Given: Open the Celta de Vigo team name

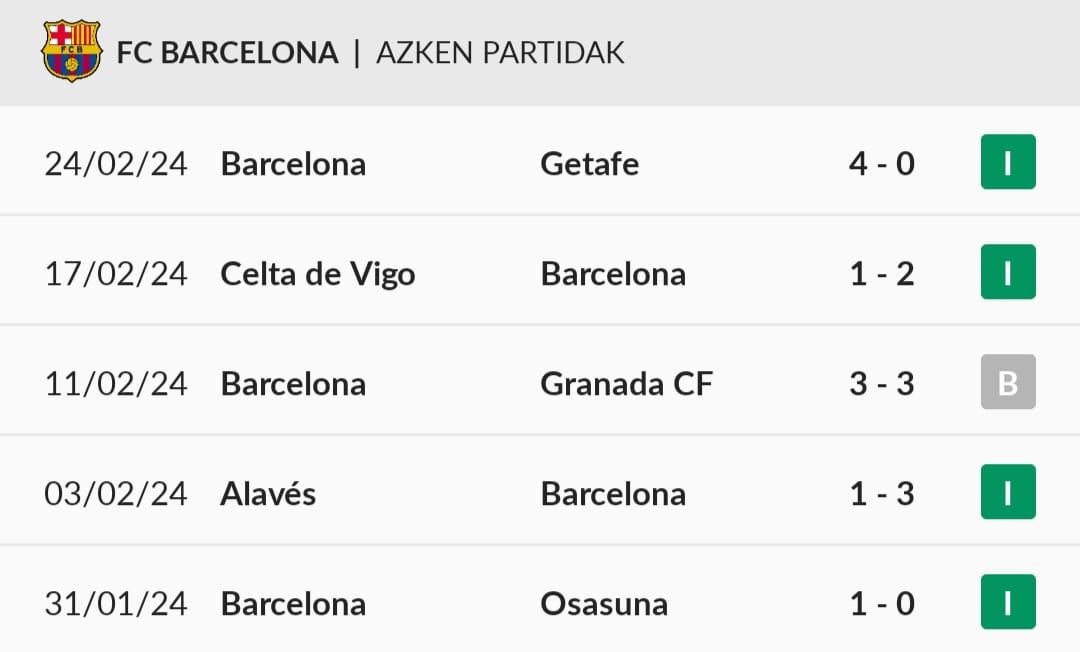Looking at the screenshot, I should tap(318, 275).
